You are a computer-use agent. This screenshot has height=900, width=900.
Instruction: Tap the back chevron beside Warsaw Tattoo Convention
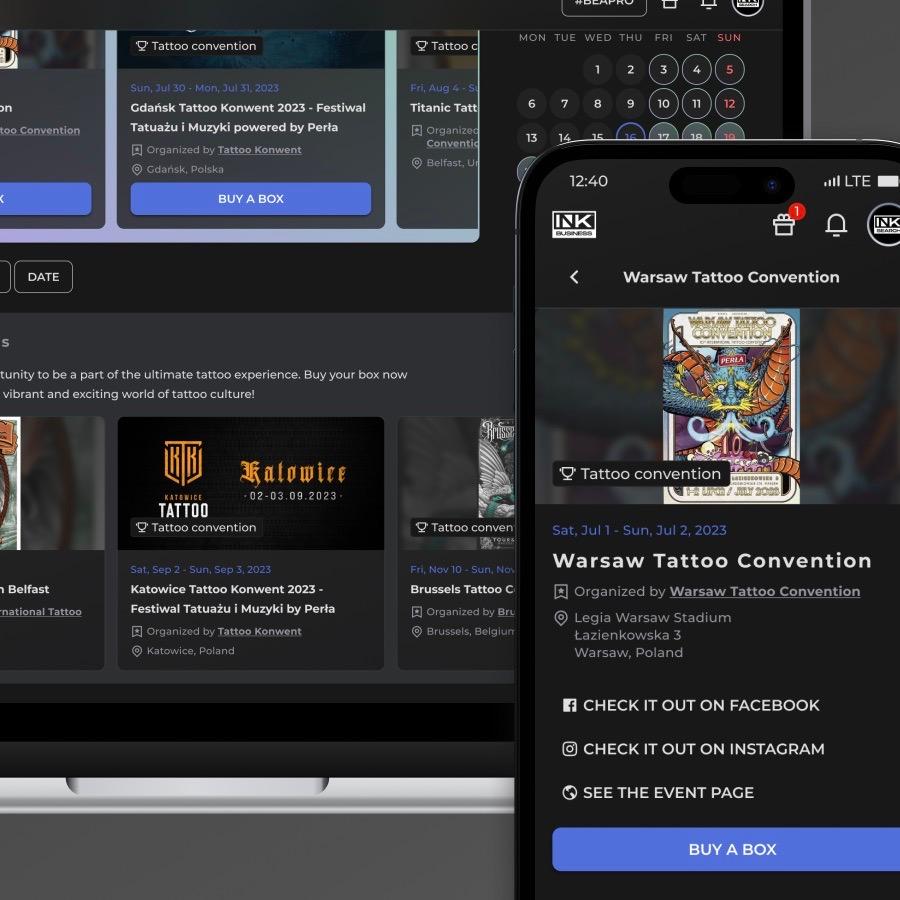(574, 277)
